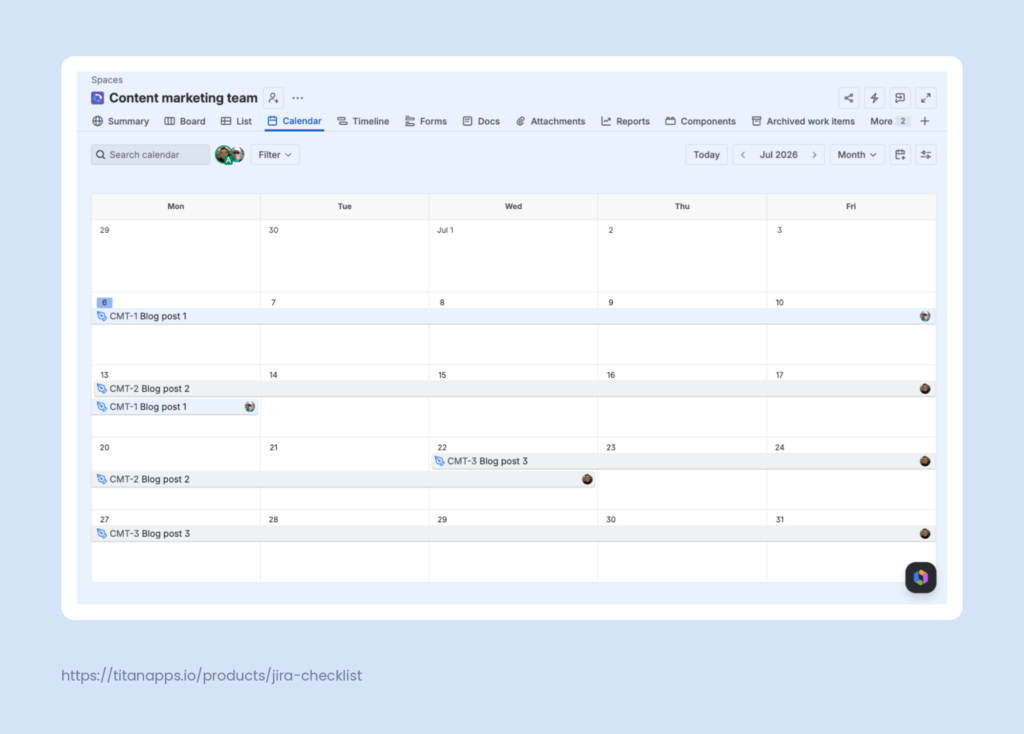Click the date 31 cell label
Screen dimensions: 1024x734
(780, 520)
